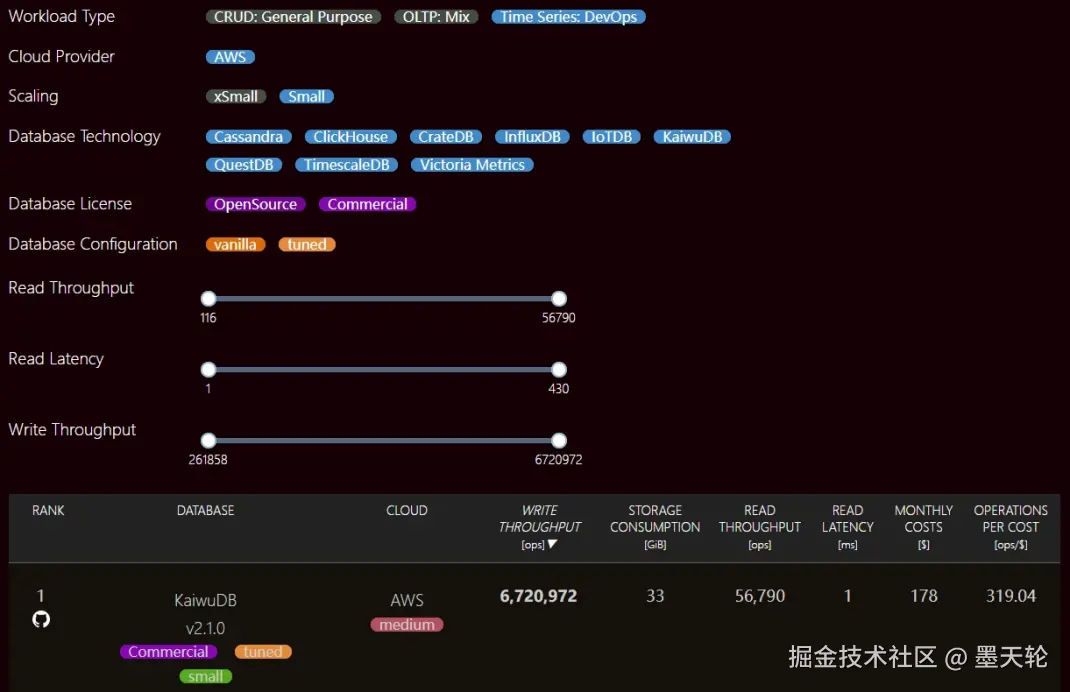The width and height of the screenshot is (1070, 692).
Task: Sort the table by CLOUD column
Action: [407, 510]
